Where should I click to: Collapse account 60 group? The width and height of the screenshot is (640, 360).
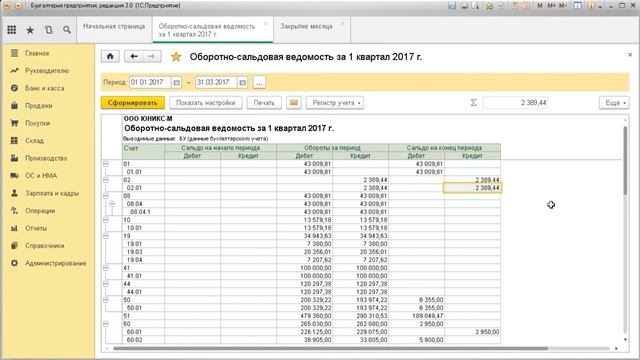click(106, 324)
